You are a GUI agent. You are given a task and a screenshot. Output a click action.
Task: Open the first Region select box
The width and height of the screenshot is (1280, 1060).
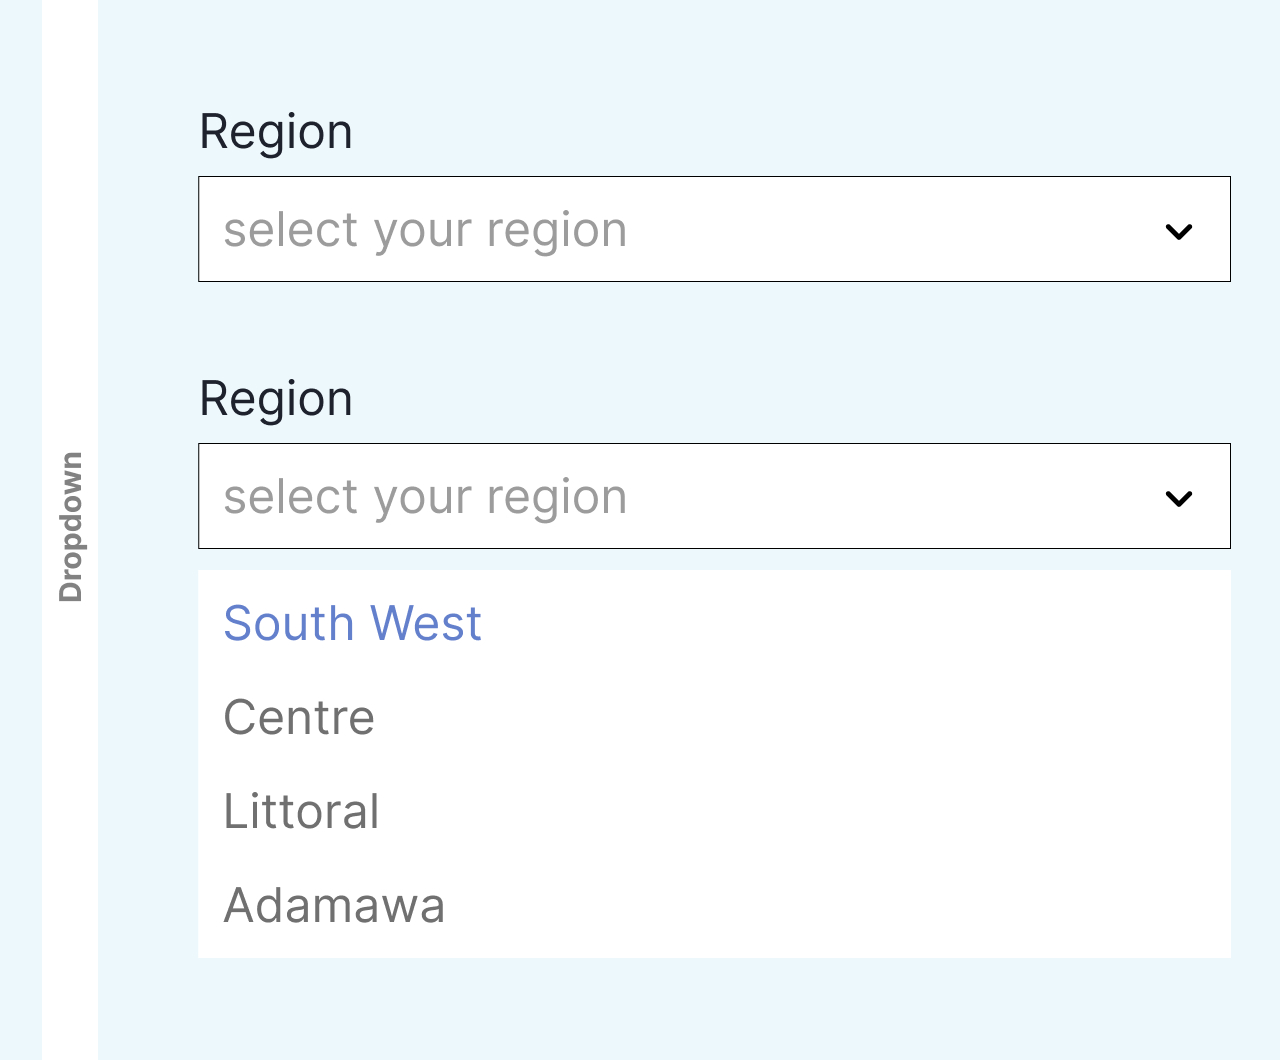(x=714, y=229)
